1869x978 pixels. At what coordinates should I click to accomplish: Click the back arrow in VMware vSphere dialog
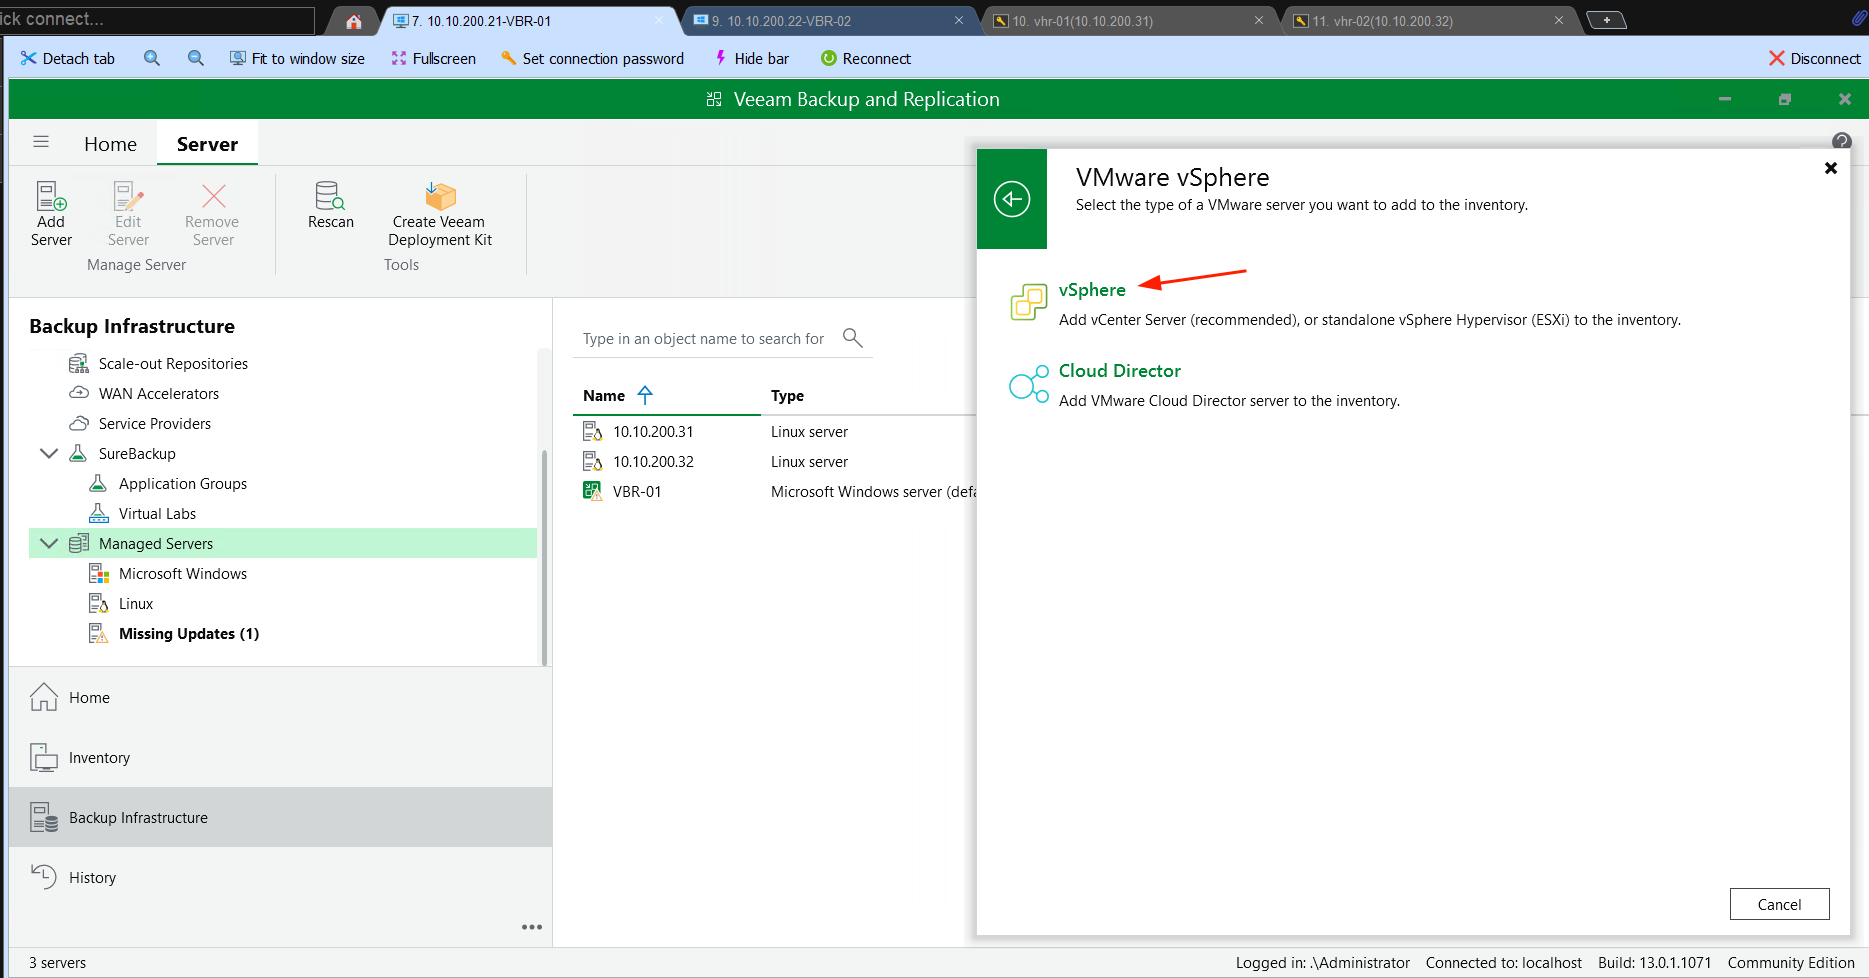coord(1012,199)
